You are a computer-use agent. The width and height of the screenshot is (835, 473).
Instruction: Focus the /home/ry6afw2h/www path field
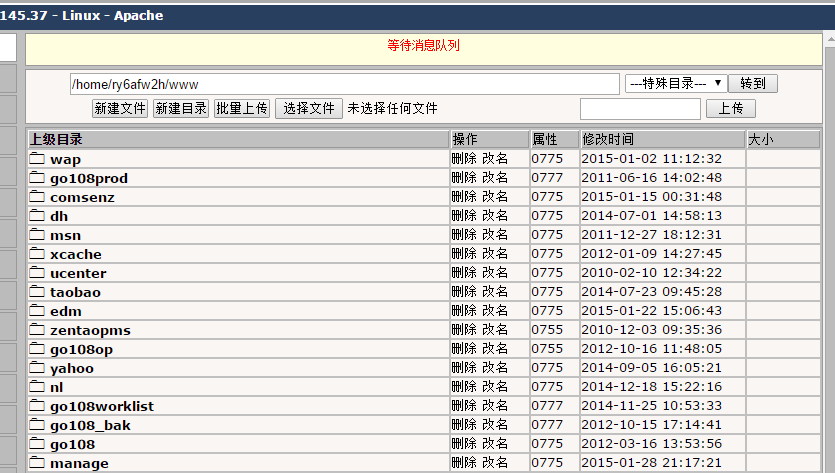coord(345,84)
